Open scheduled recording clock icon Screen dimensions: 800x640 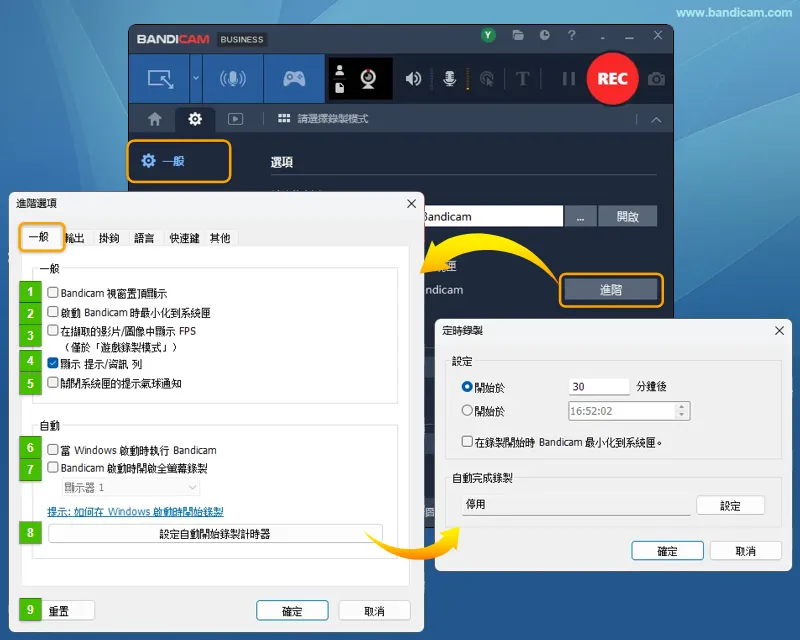pos(545,35)
